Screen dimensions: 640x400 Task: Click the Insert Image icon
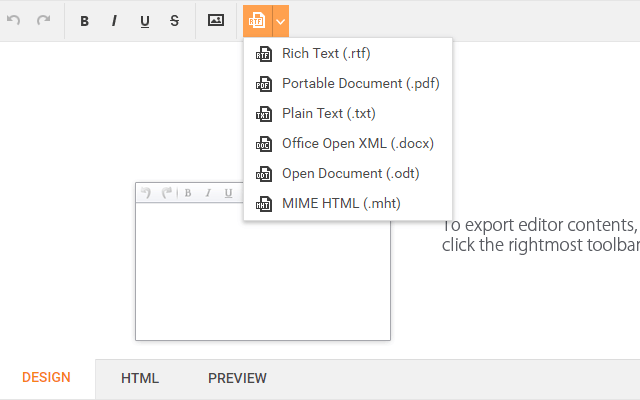pyautogui.click(x=216, y=20)
